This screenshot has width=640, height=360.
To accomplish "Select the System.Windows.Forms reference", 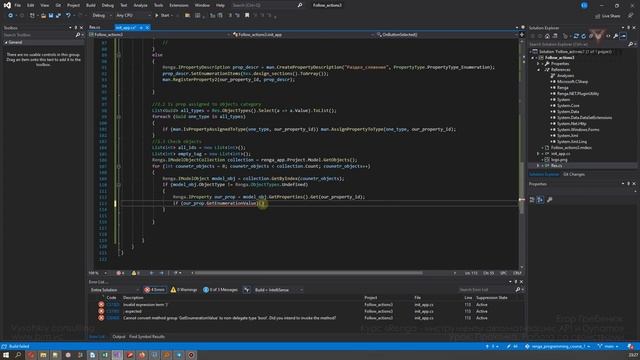I will click(578, 130).
